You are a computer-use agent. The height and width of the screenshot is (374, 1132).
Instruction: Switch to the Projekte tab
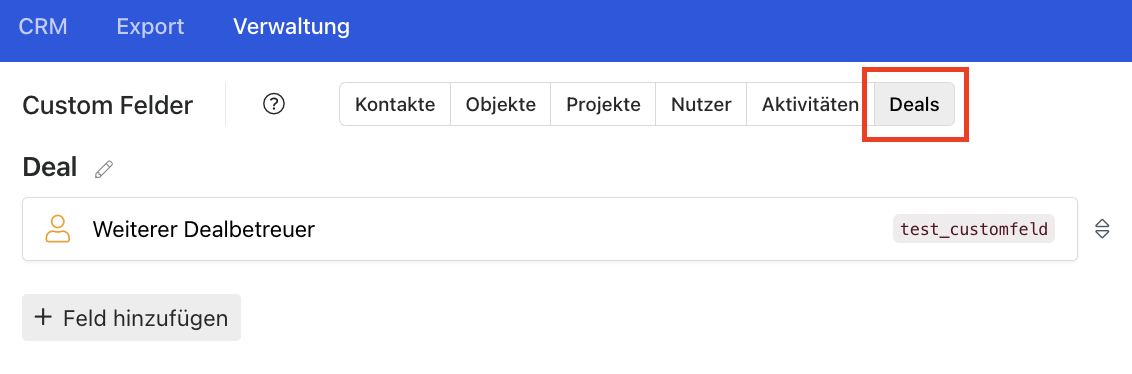tap(603, 105)
